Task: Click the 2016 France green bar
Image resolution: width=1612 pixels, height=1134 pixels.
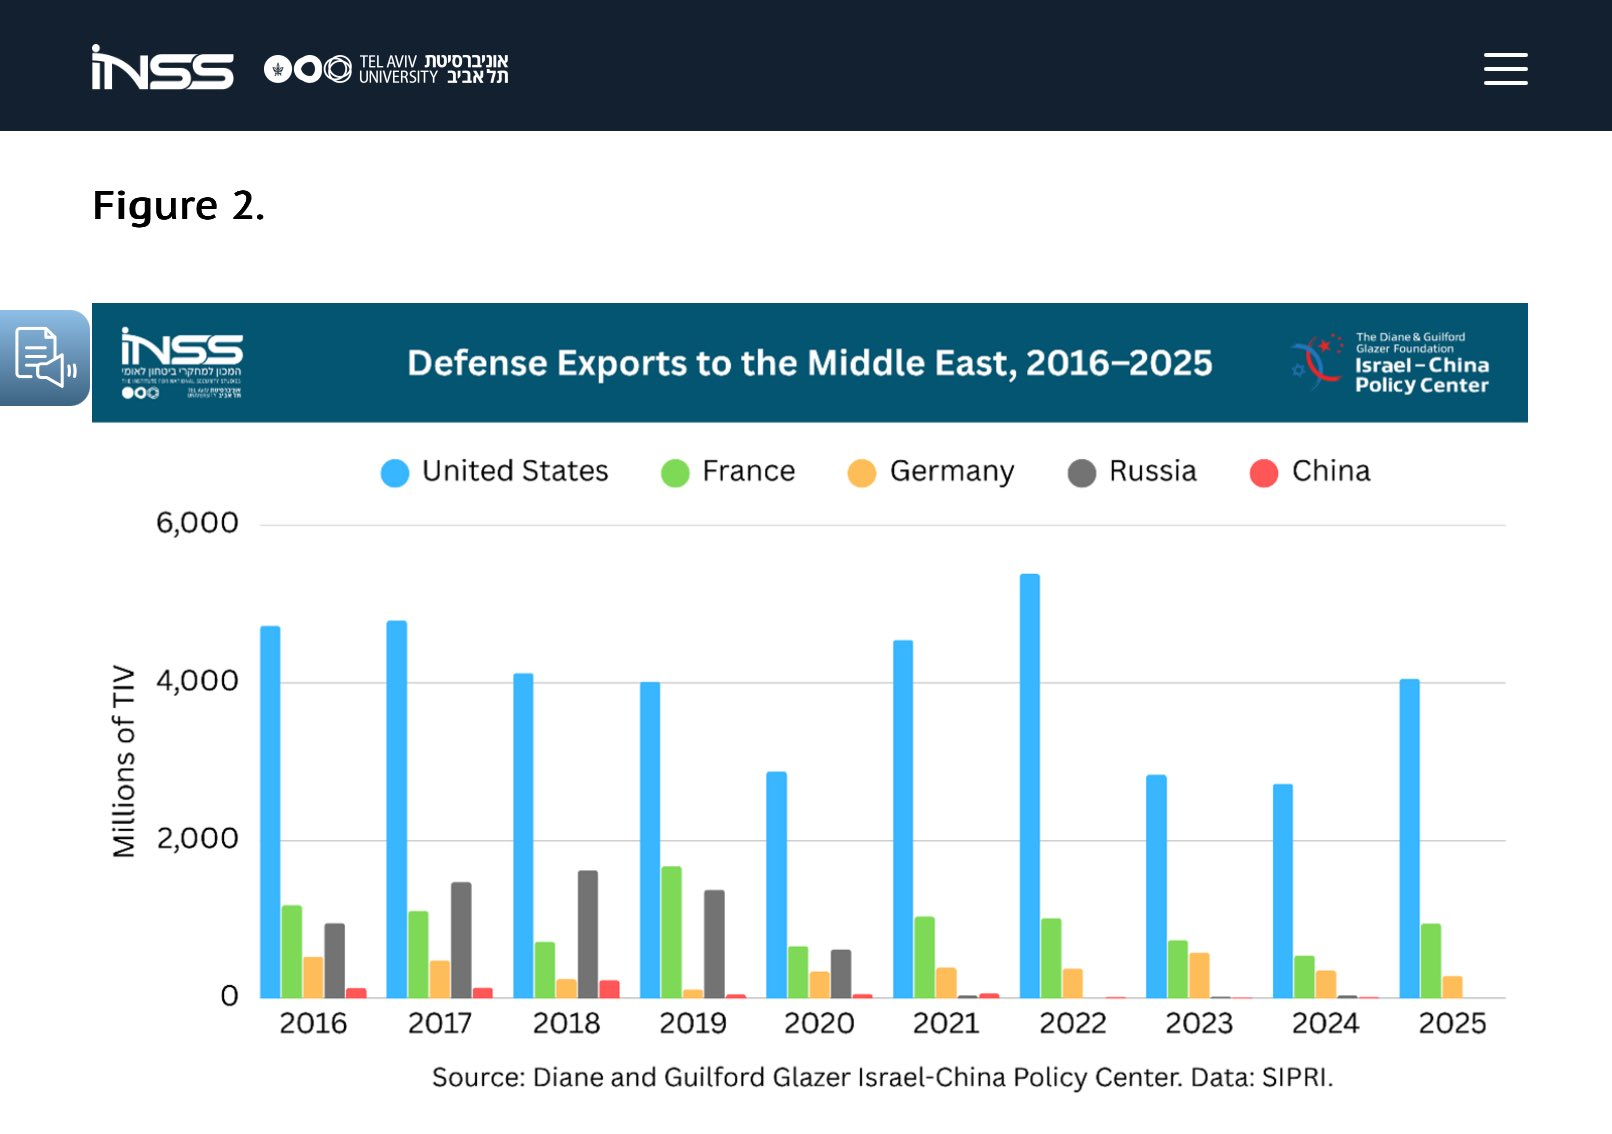Action: tap(292, 952)
